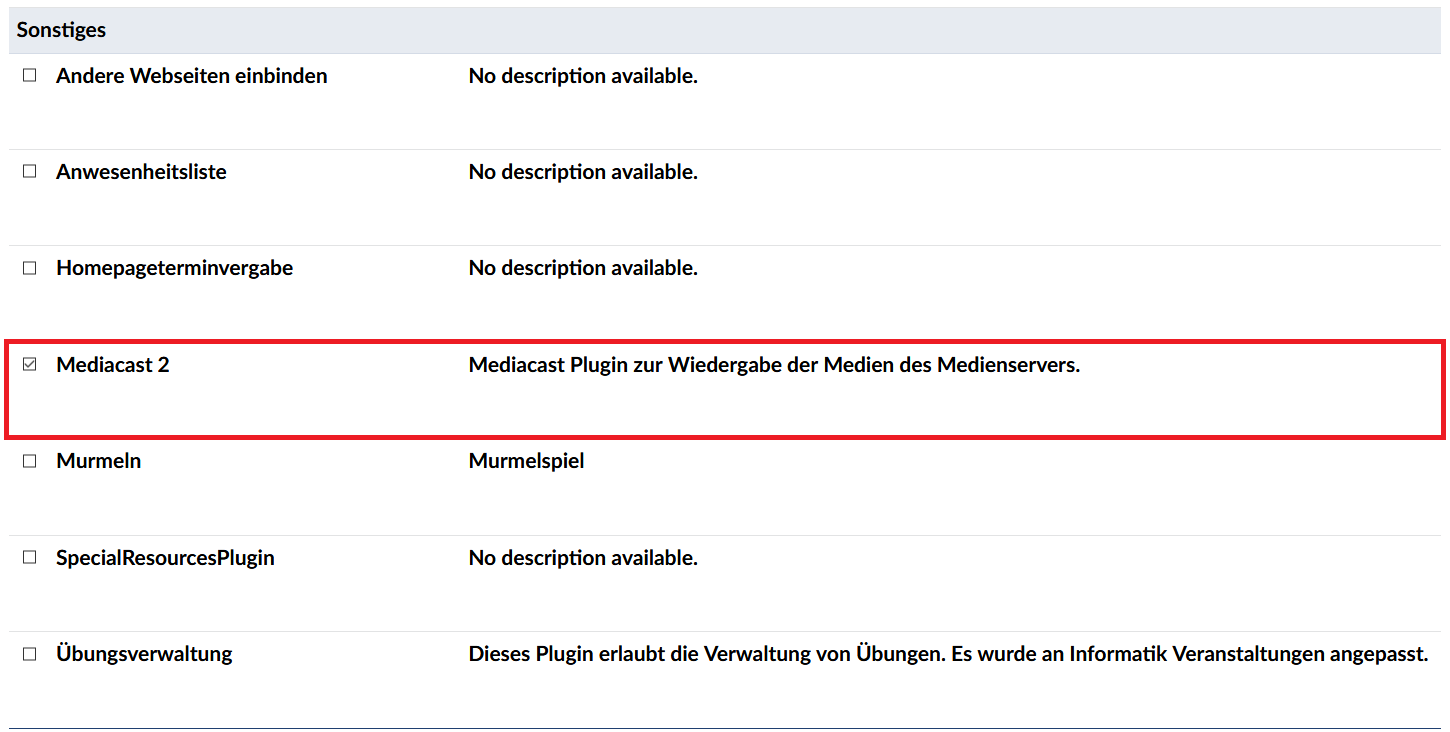Screen dimensions: 1450x732
Task: Click the Übungsverwaltung description about Informatik Veranstaltungen
Action: (947, 654)
